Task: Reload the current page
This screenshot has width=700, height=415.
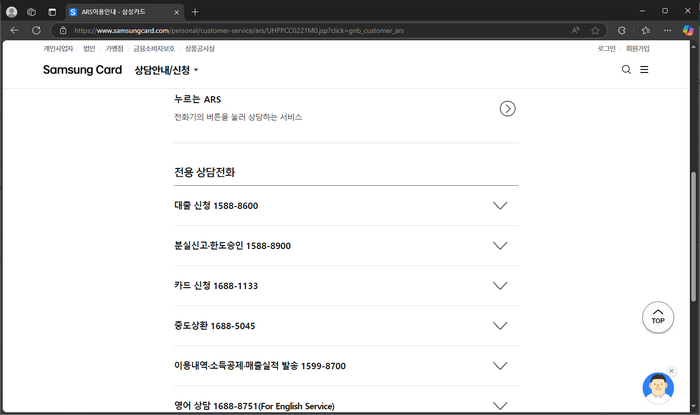Action: click(36, 30)
